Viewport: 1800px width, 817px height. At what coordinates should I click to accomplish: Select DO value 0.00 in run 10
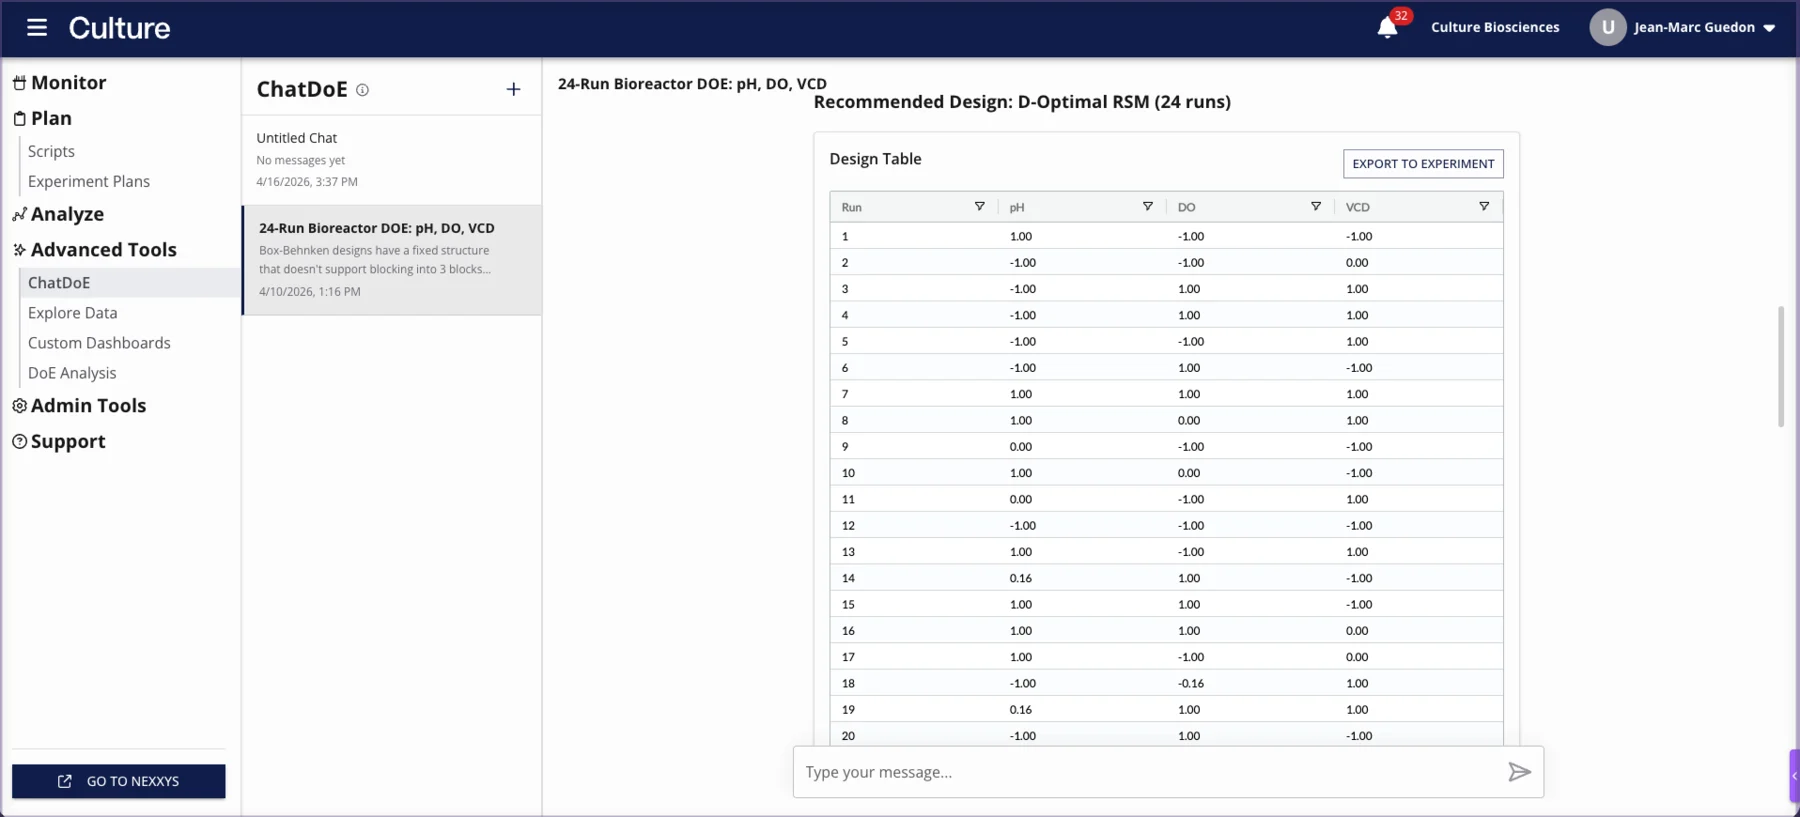[1188, 473]
